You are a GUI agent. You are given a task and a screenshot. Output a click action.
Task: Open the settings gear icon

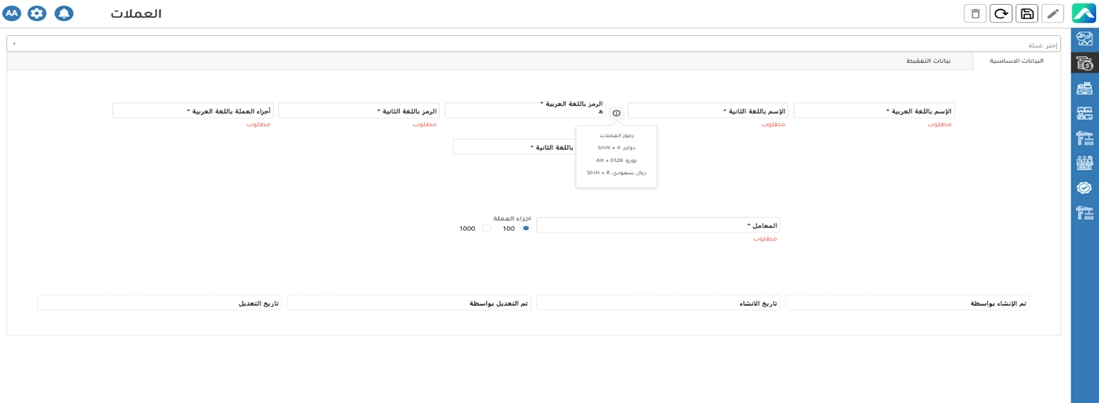point(37,14)
